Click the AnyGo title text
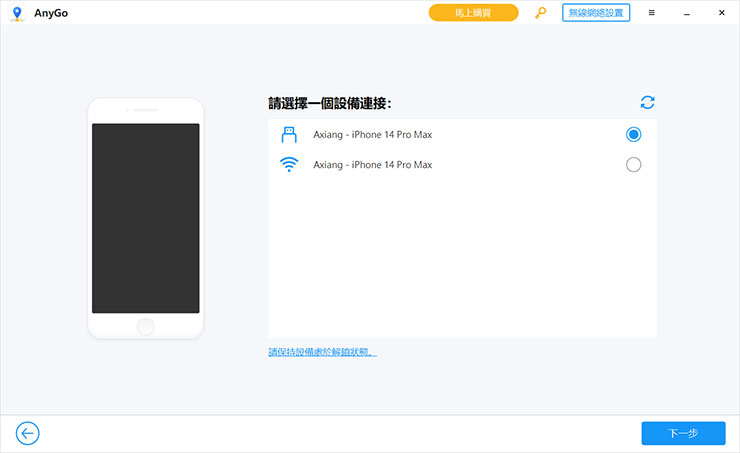The width and height of the screenshot is (740, 453). click(51, 13)
